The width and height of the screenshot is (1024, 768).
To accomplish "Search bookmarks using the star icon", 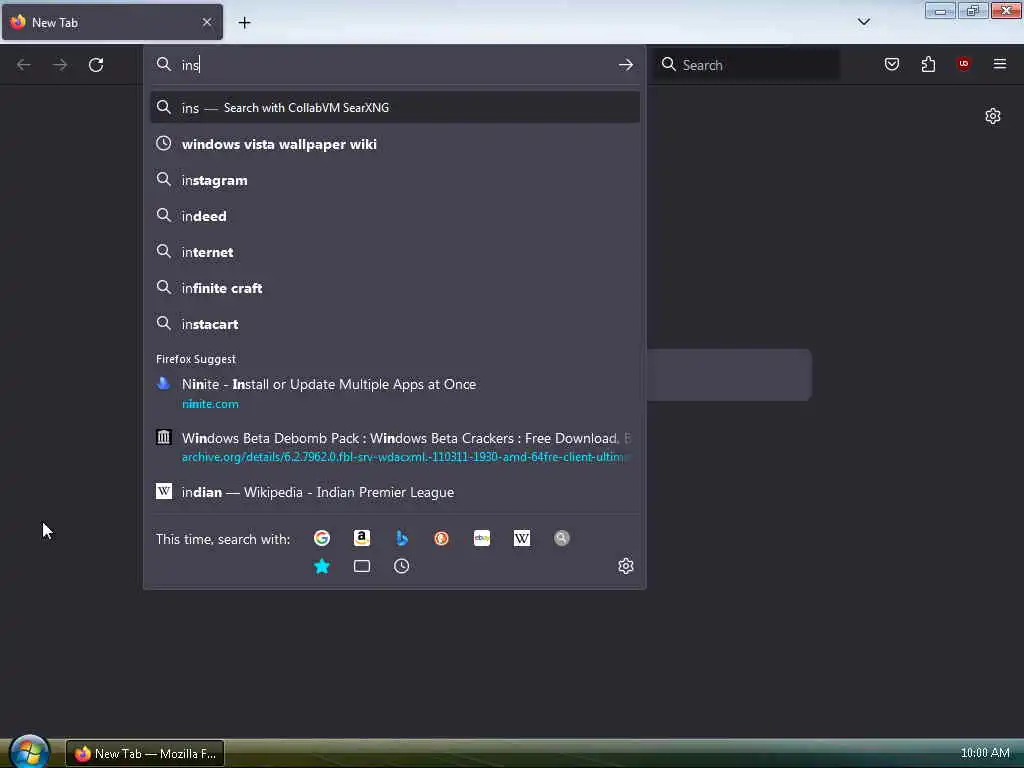I will click(x=321, y=566).
